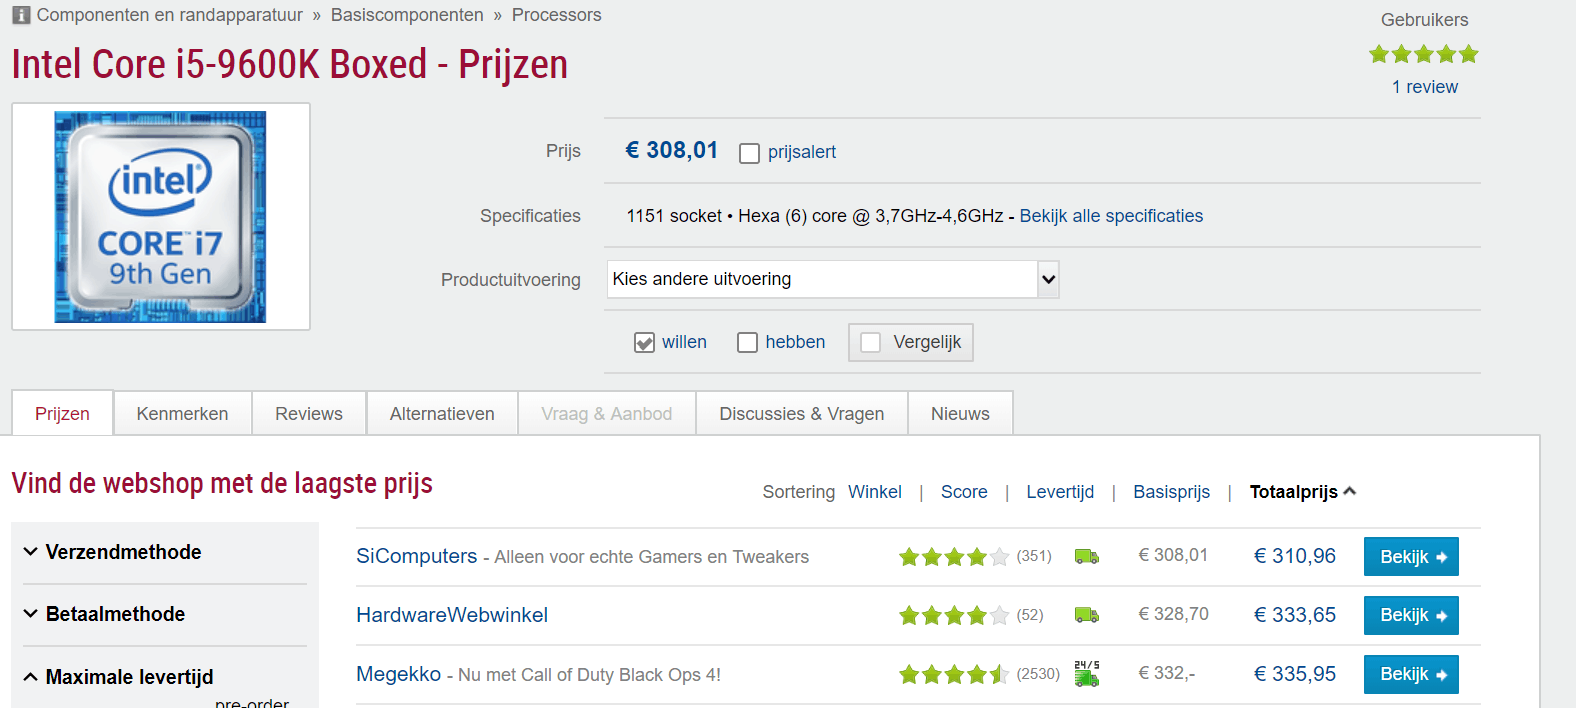Click the HardwareWebwinkel delivery truck icon
Image resolution: width=1576 pixels, height=708 pixels.
[1087, 615]
